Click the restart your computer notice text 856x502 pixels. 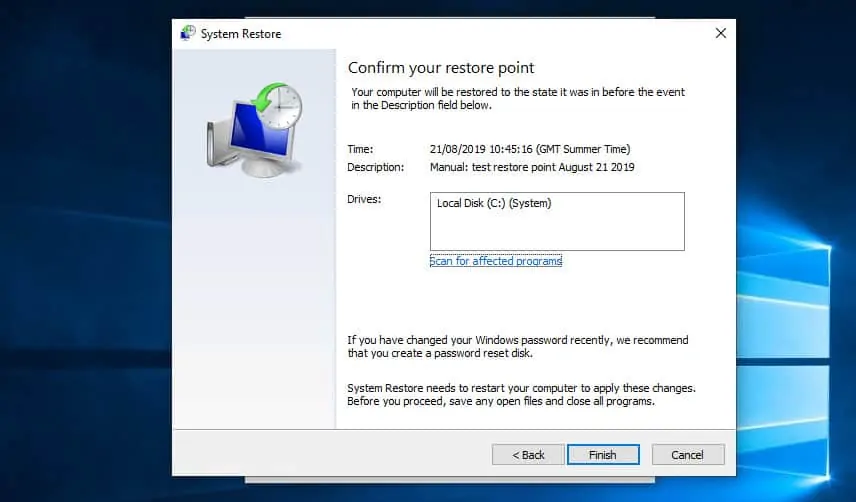tap(521, 394)
